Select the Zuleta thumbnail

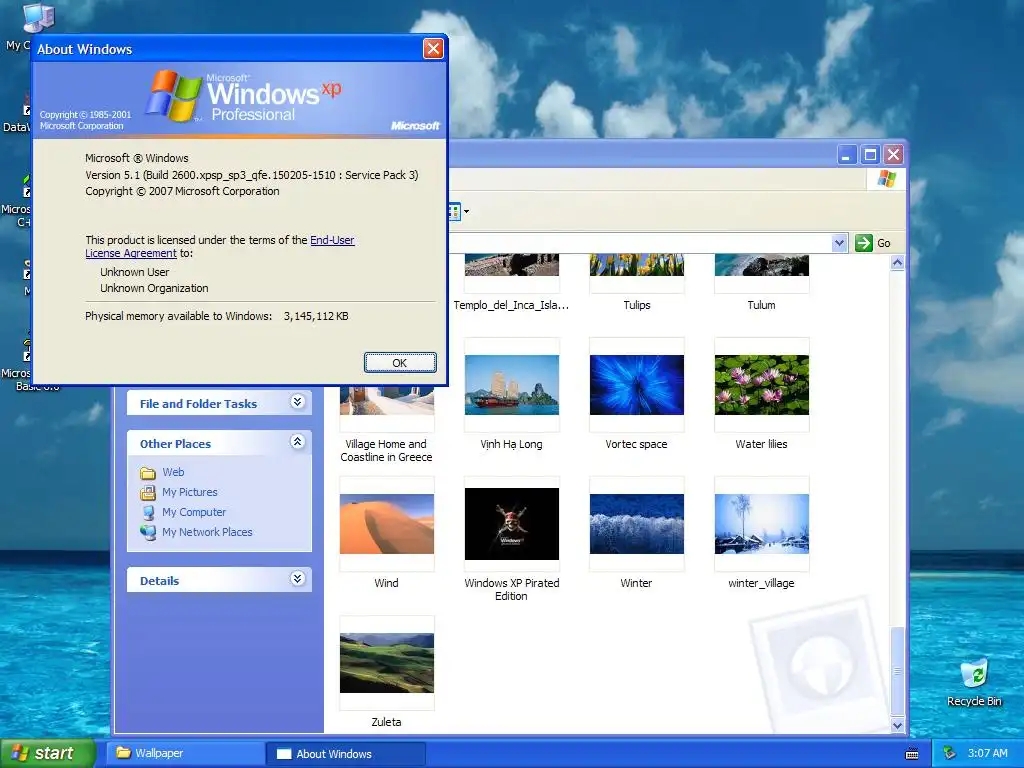[387, 663]
